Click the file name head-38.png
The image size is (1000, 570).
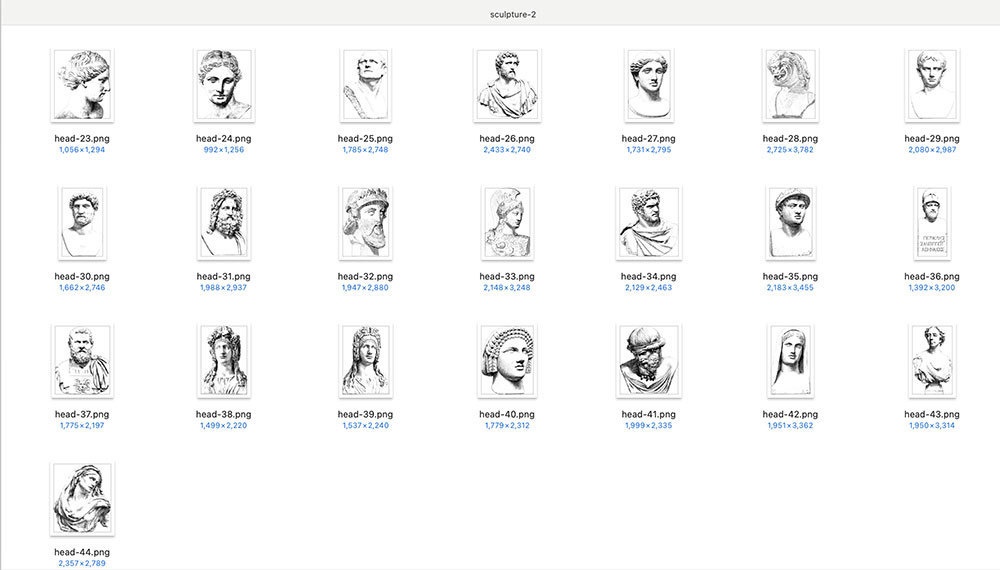click(224, 414)
